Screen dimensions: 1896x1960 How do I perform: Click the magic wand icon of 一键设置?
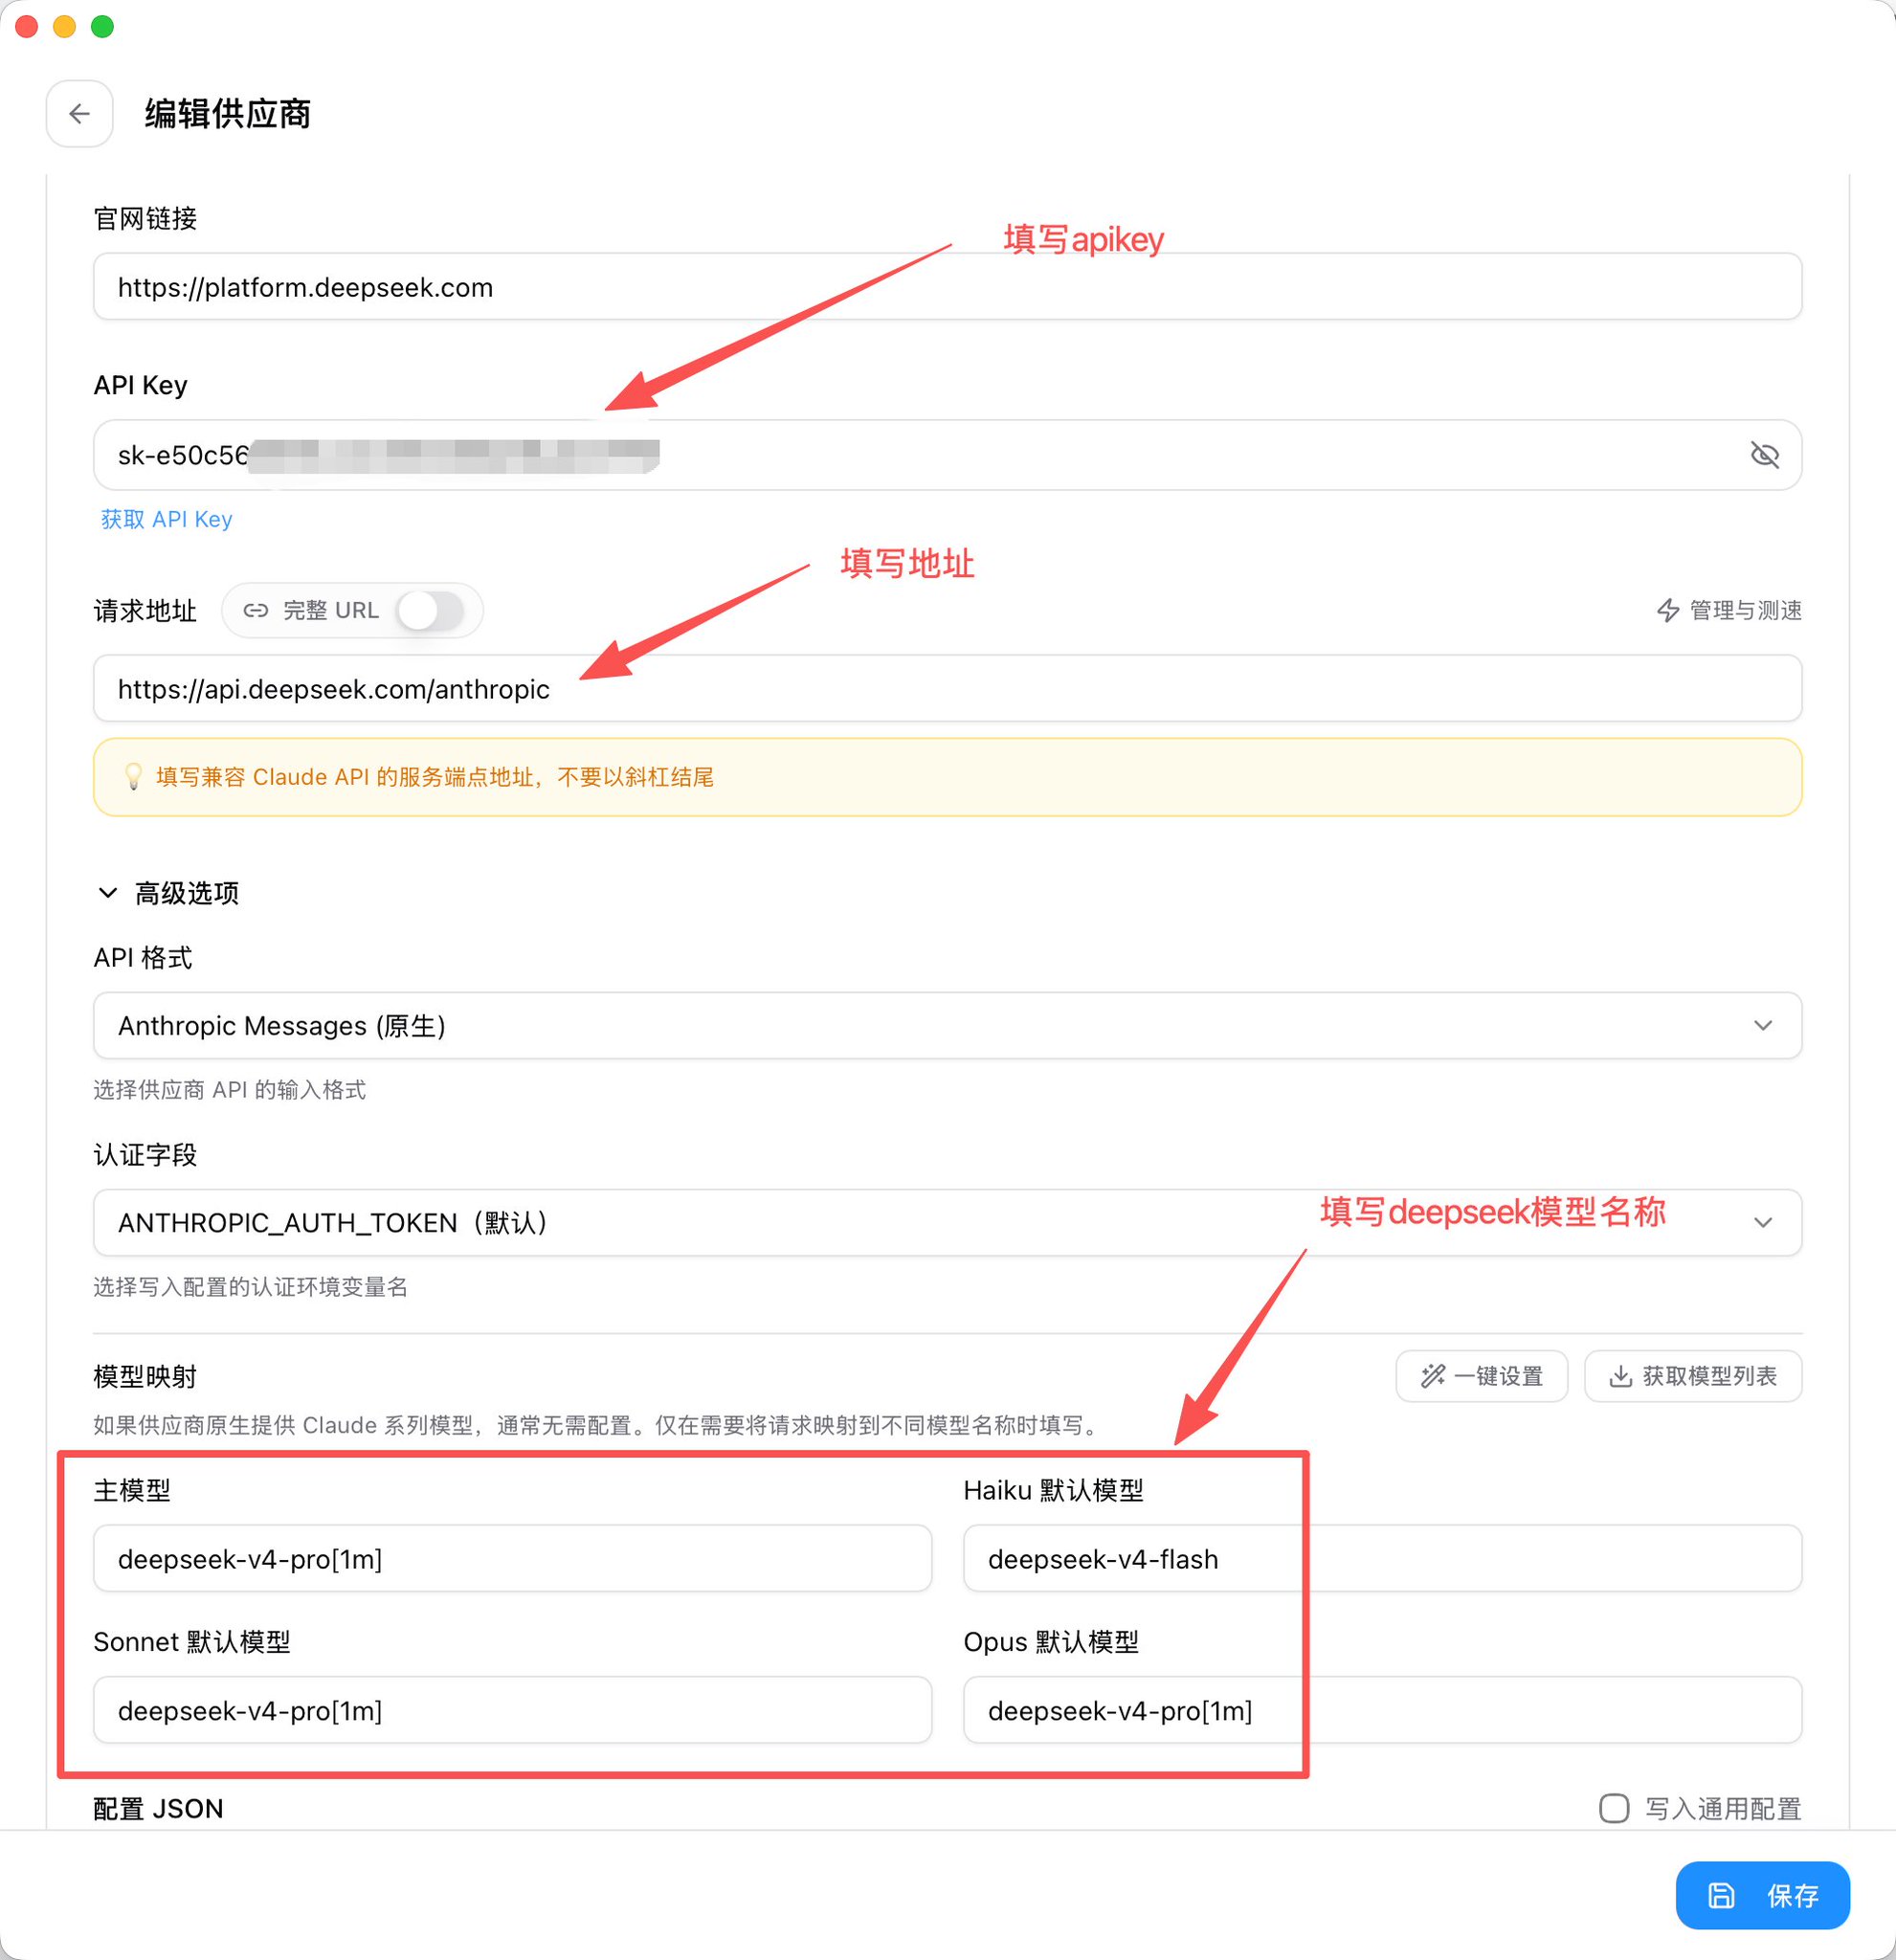click(x=1433, y=1376)
